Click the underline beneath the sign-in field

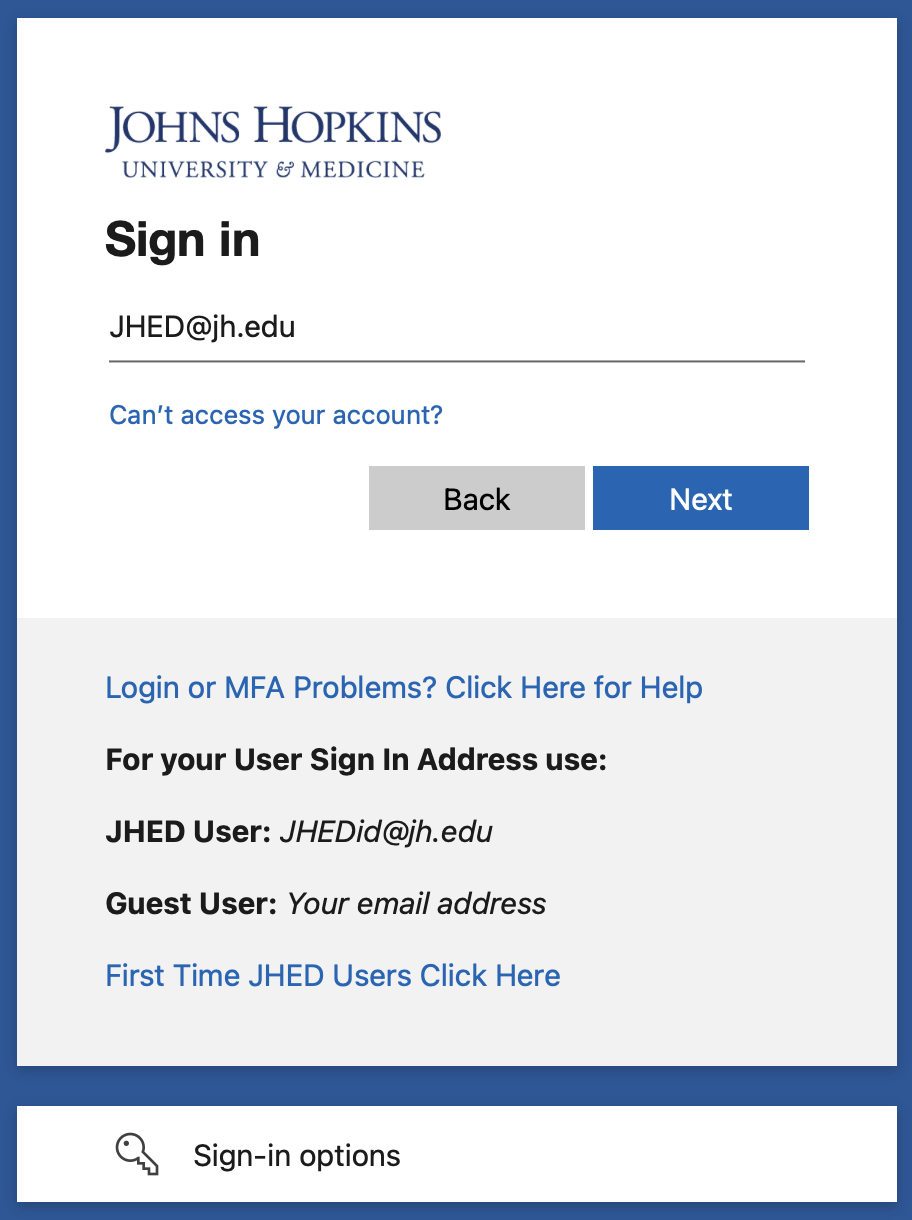pos(456,360)
